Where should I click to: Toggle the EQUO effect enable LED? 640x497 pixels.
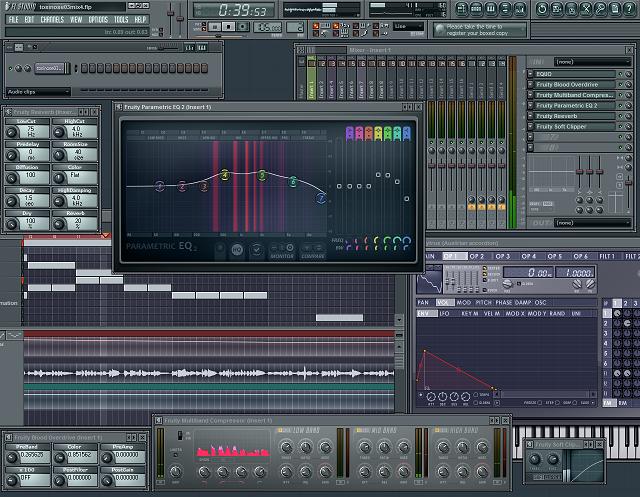point(621,74)
